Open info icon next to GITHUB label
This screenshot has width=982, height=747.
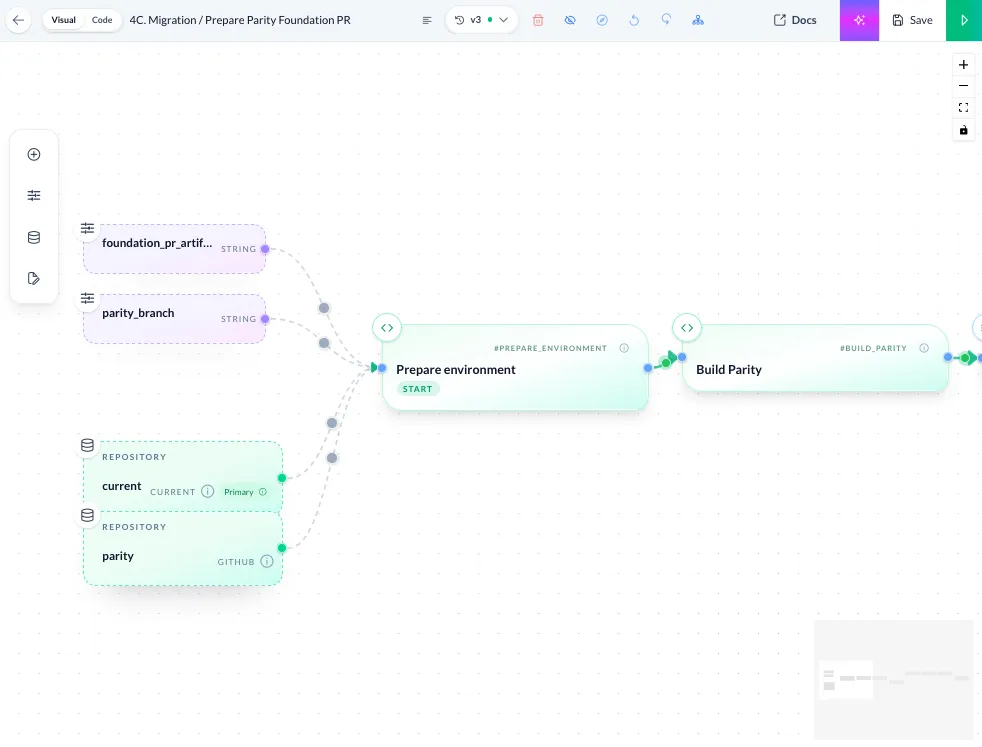(x=267, y=562)
